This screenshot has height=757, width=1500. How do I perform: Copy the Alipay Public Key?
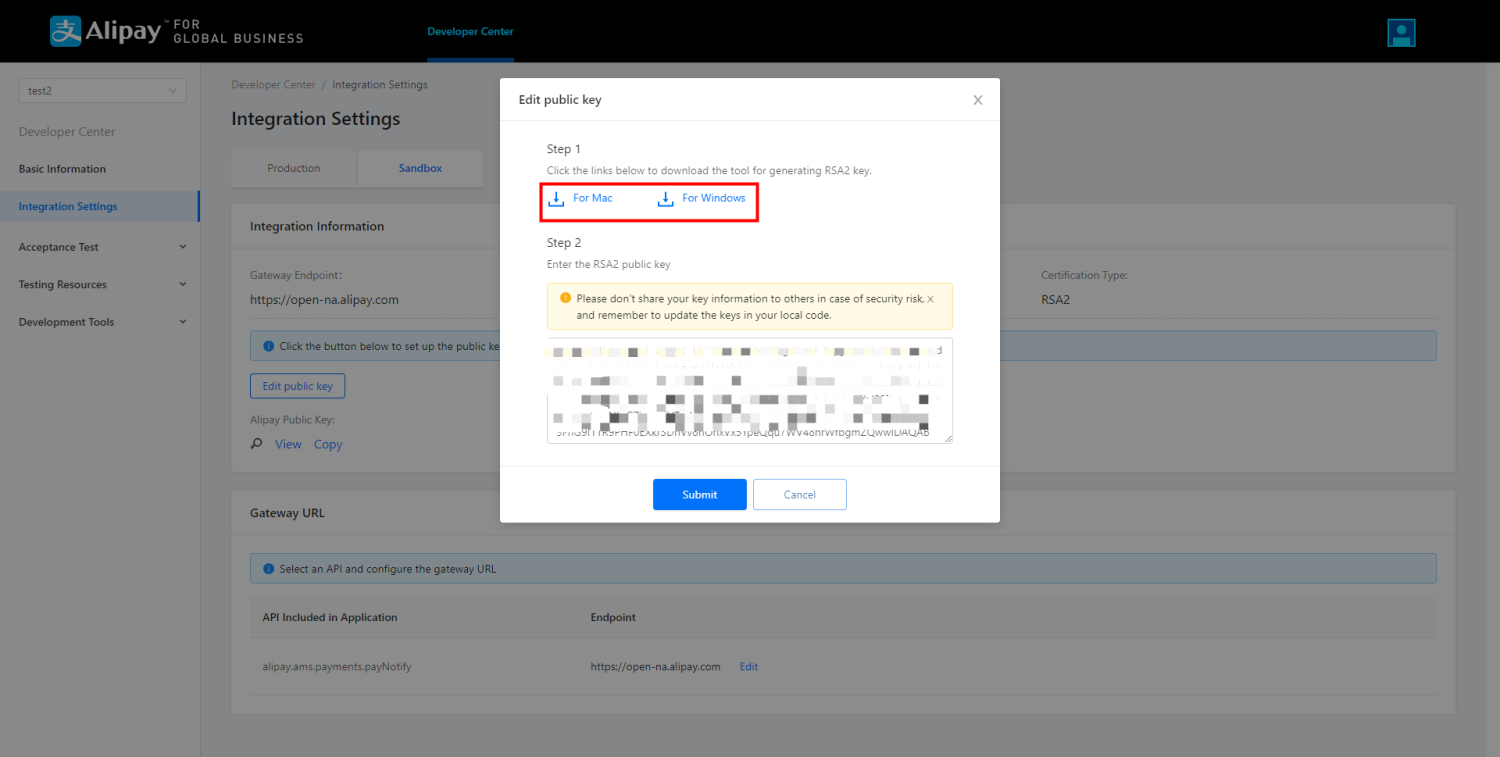pos(328,444)
